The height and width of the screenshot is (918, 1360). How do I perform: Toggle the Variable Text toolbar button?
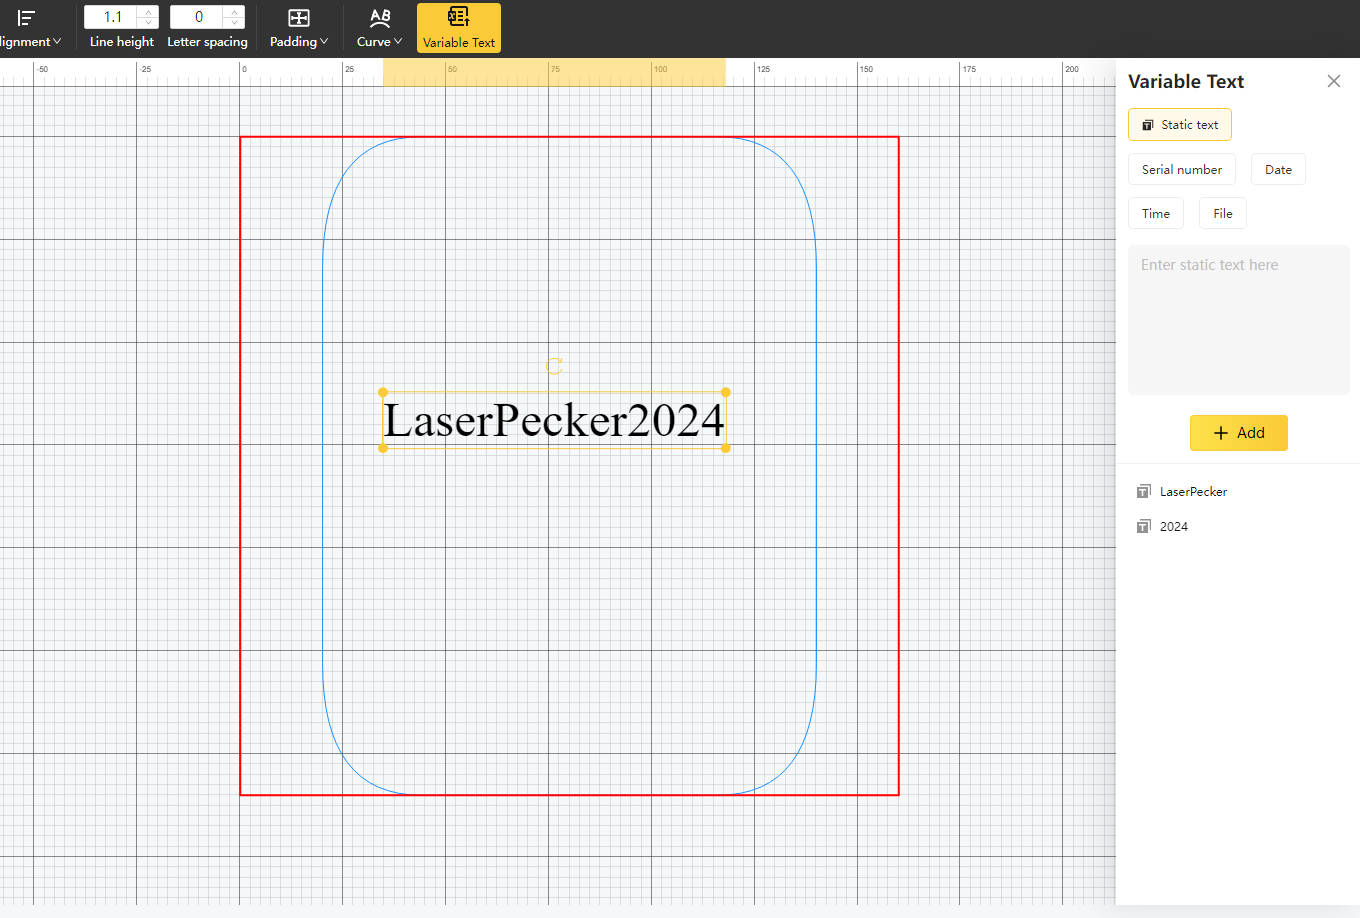coord(459,28)
